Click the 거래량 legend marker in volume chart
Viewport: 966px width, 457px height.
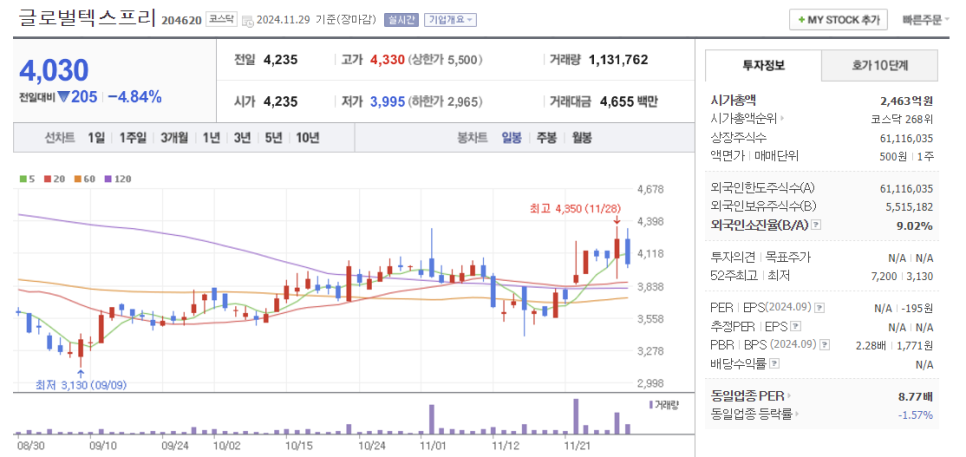(651, 405)
